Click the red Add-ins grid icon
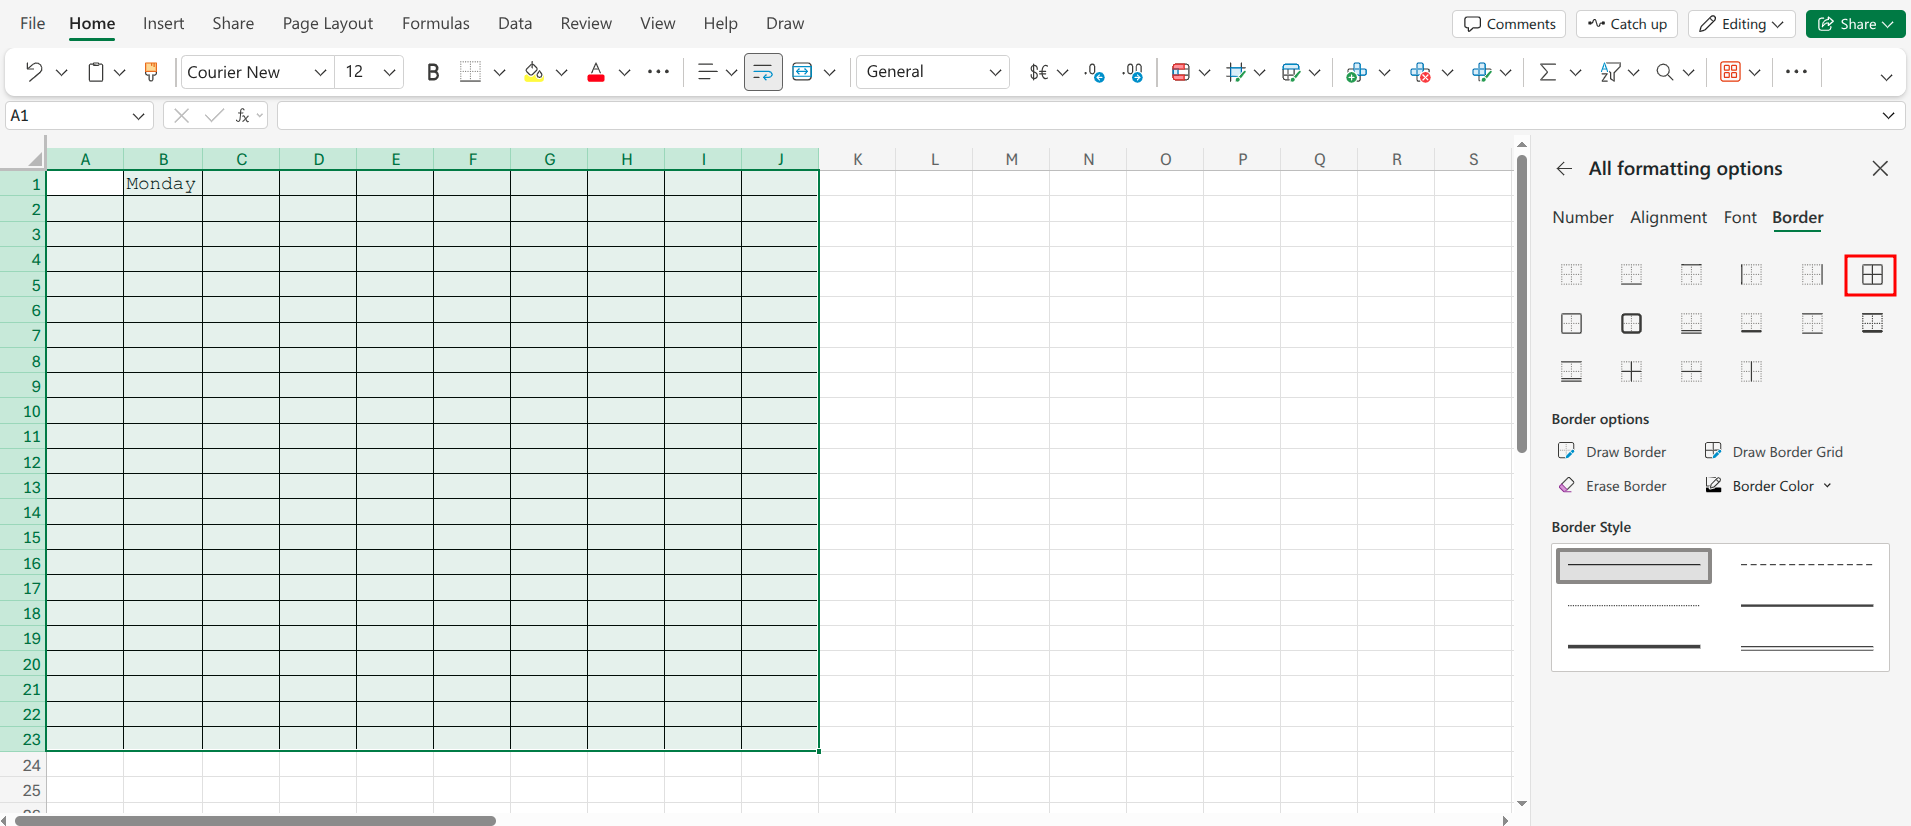 1731,72
